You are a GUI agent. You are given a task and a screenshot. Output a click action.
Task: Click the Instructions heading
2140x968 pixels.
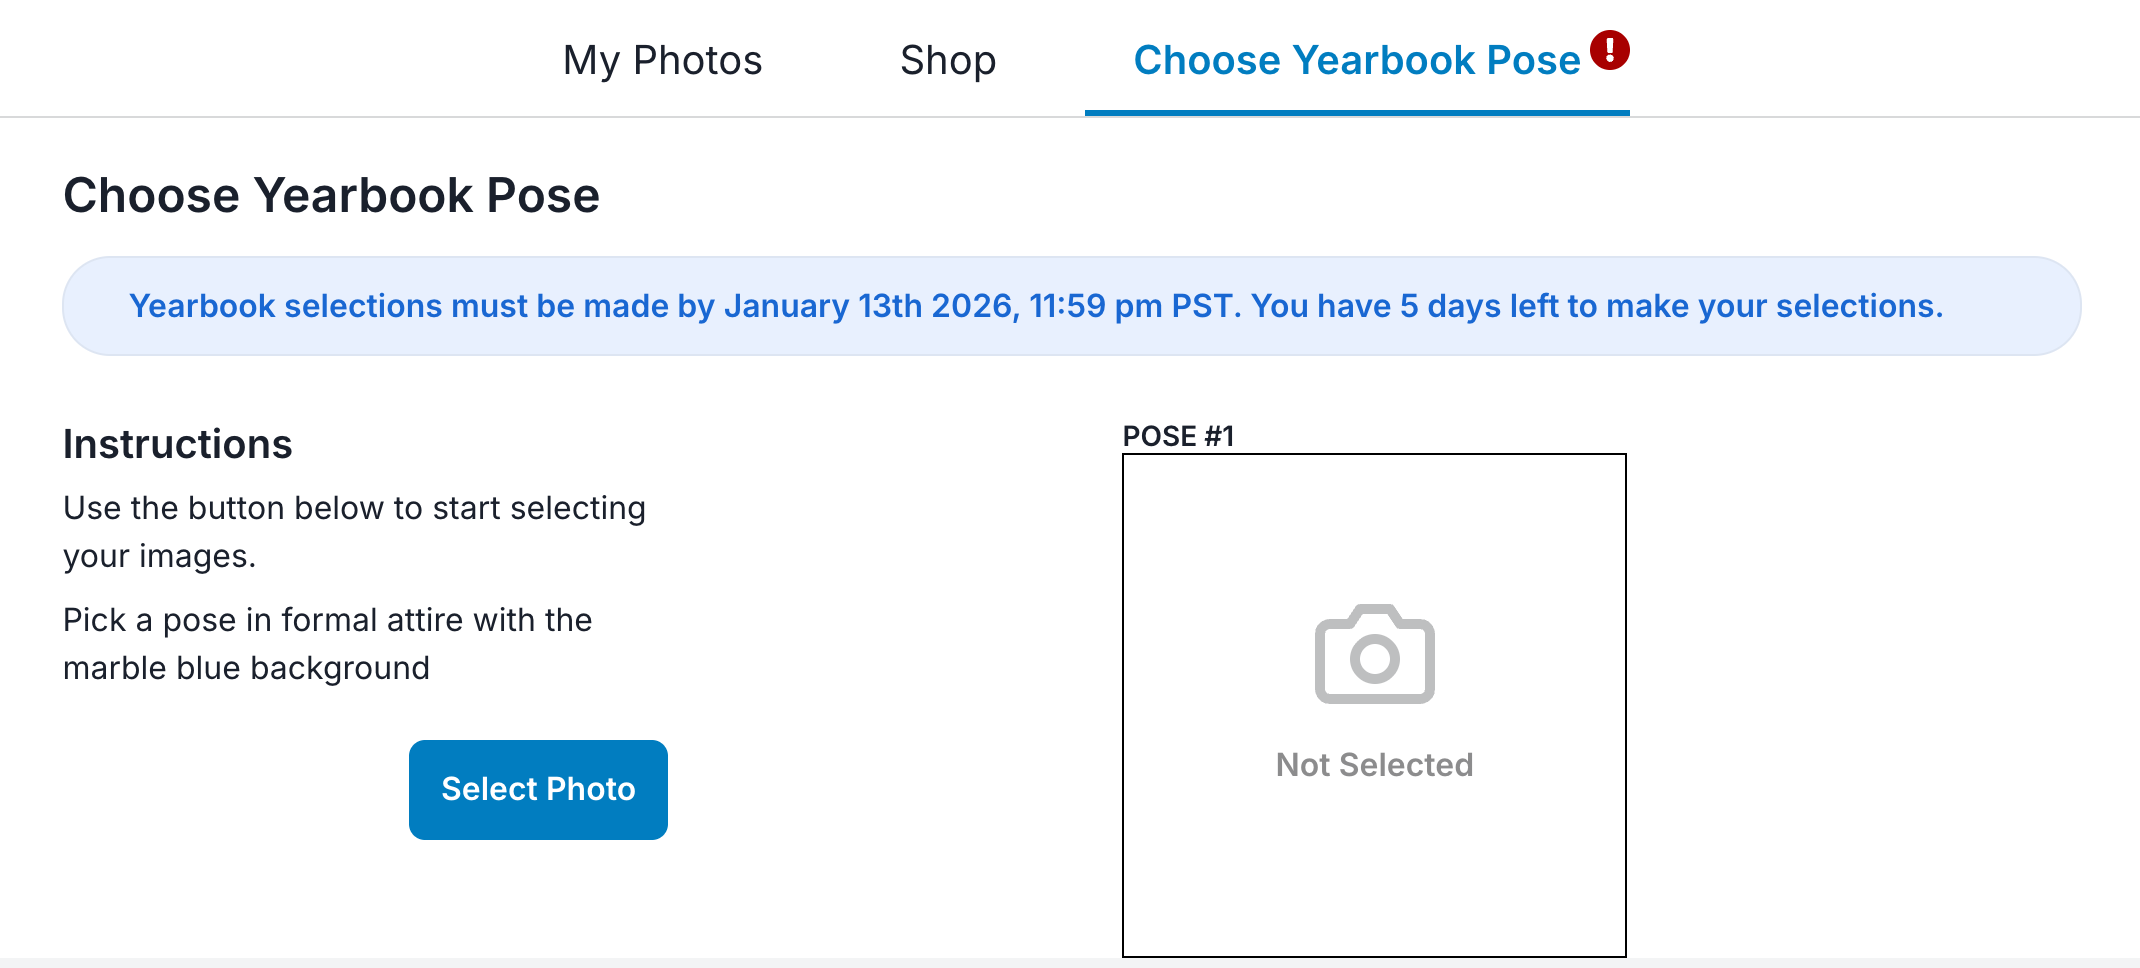click(x=177, y=444)
